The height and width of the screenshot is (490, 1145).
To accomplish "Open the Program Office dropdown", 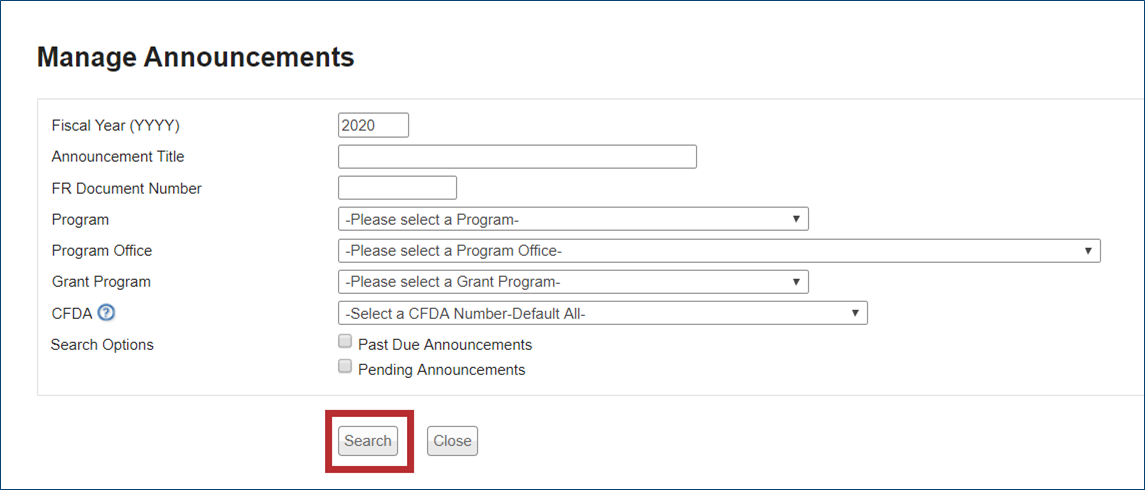I will pos(719,251).
